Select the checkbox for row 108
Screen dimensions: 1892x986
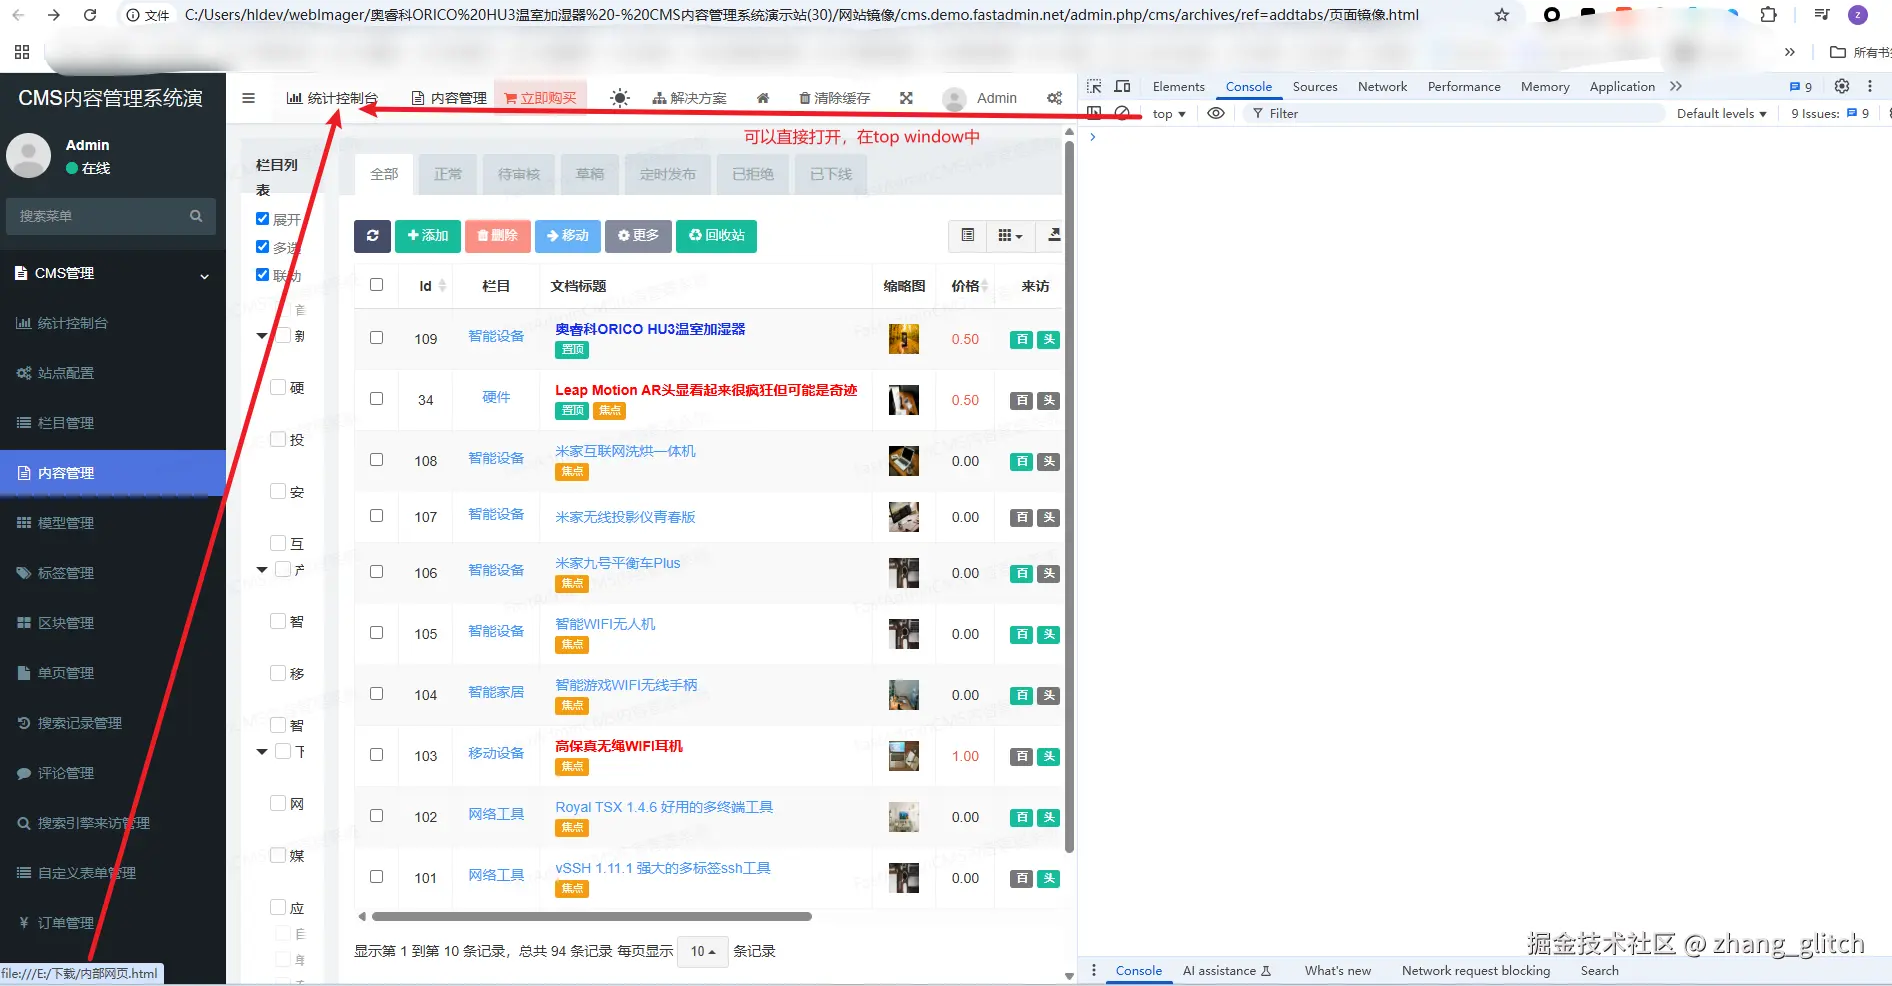pos(376,460)
